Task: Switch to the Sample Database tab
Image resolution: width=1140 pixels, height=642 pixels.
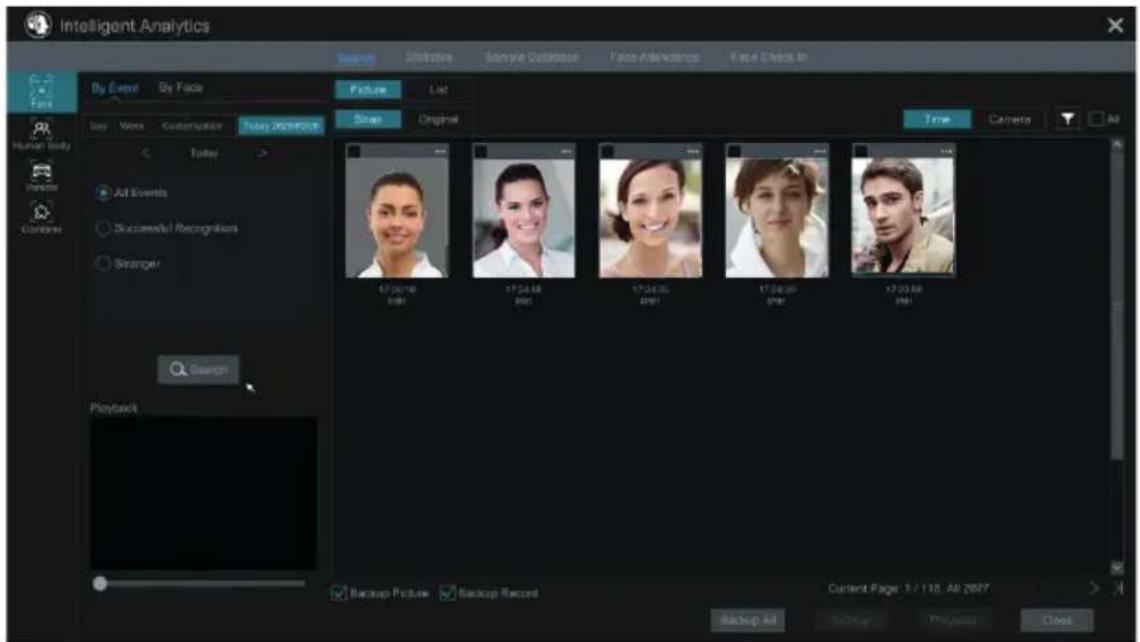Action: (x=531, y=57)
